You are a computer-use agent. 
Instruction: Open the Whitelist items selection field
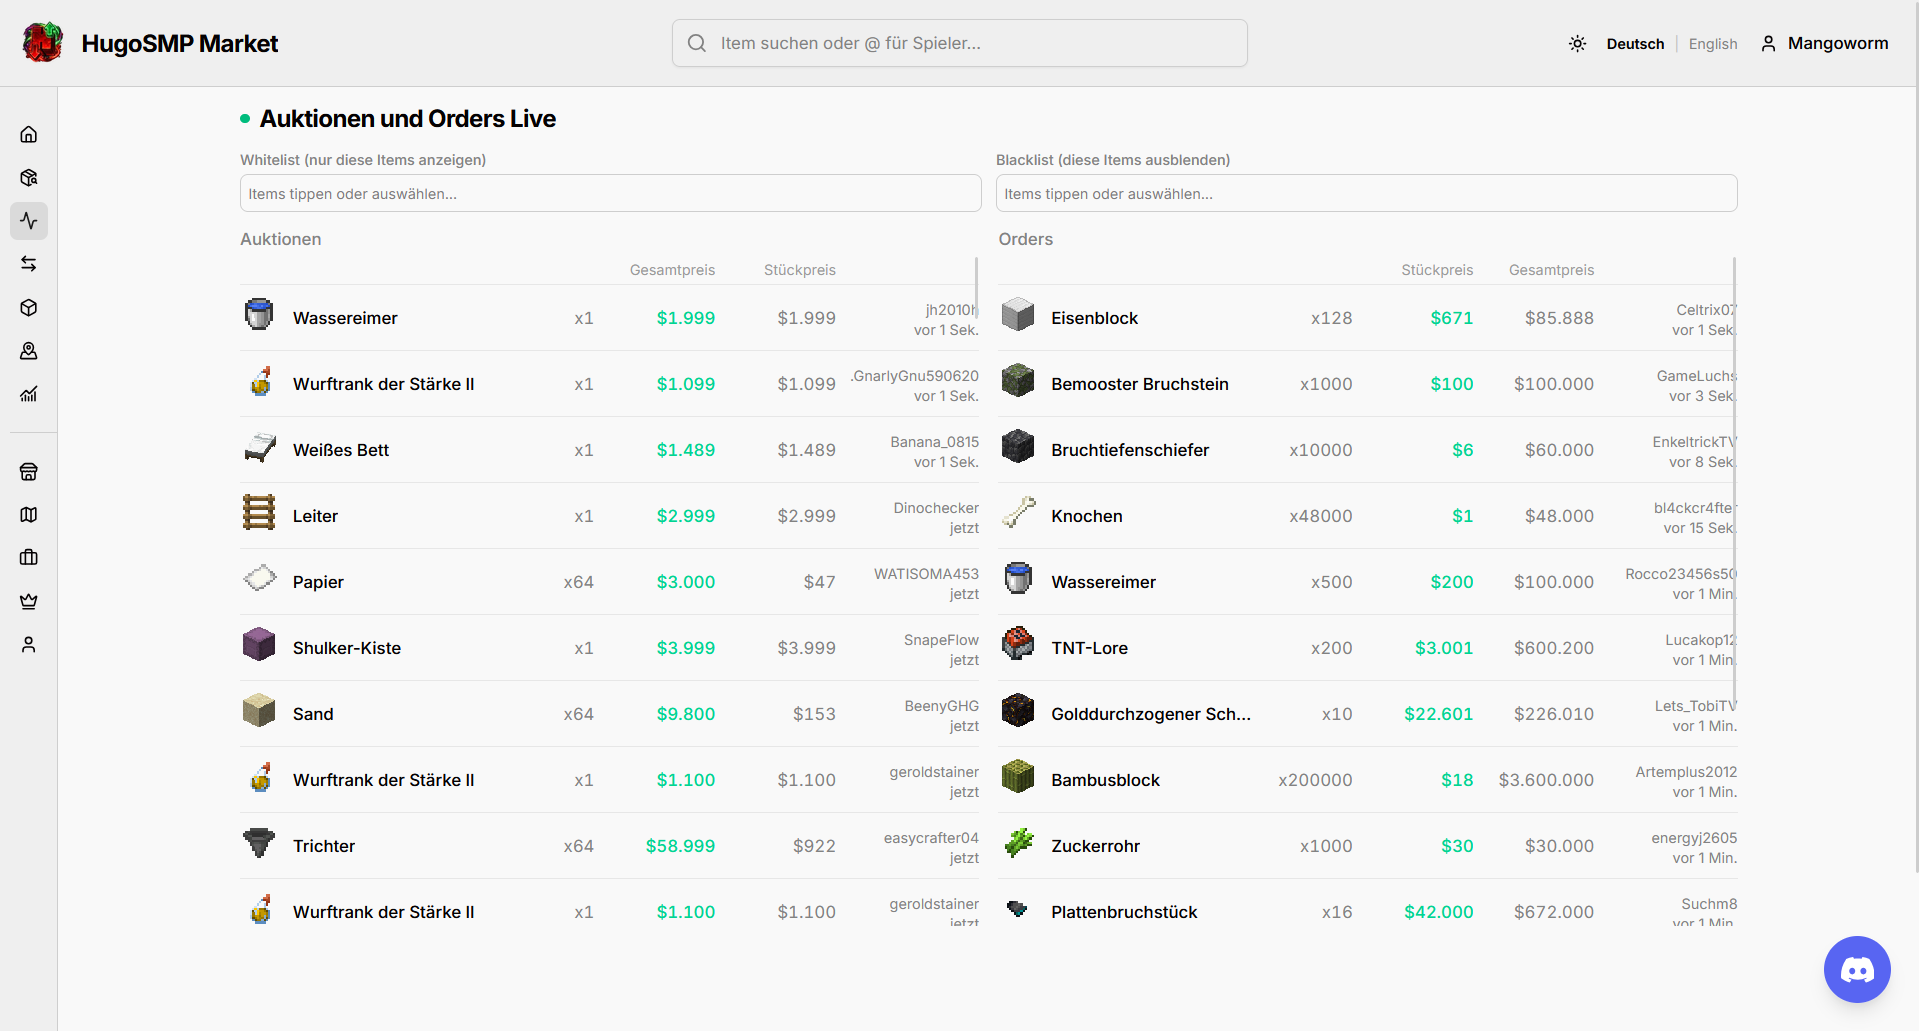[611, 193]
